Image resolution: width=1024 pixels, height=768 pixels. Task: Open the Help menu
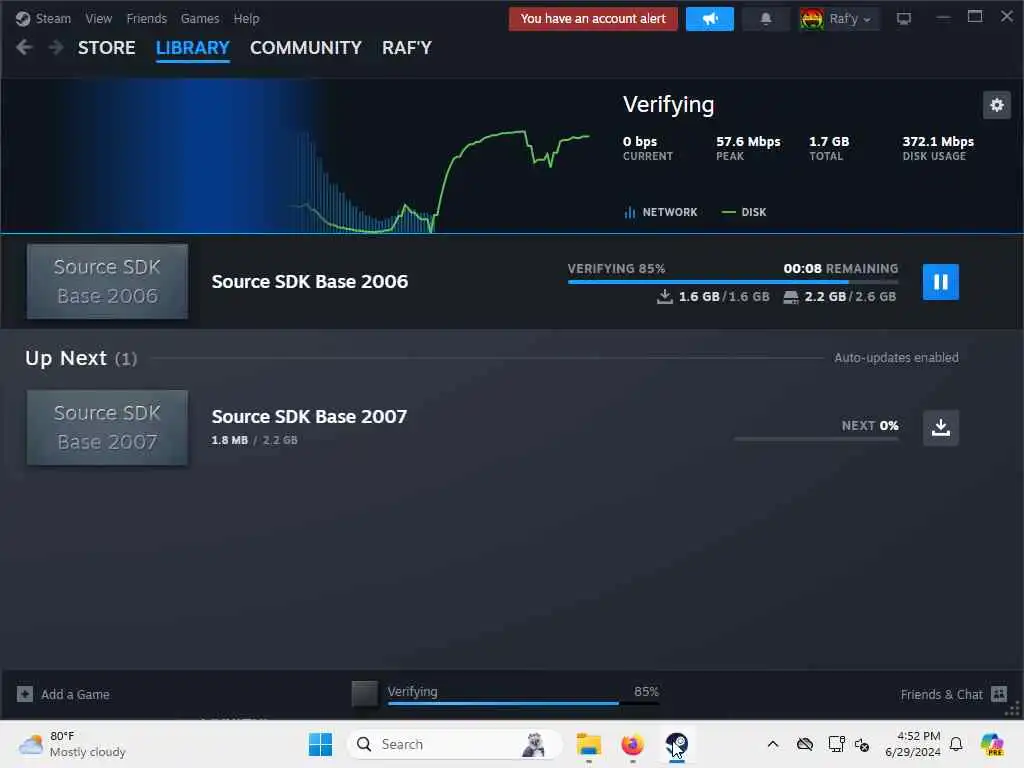[x=246, y=18]
